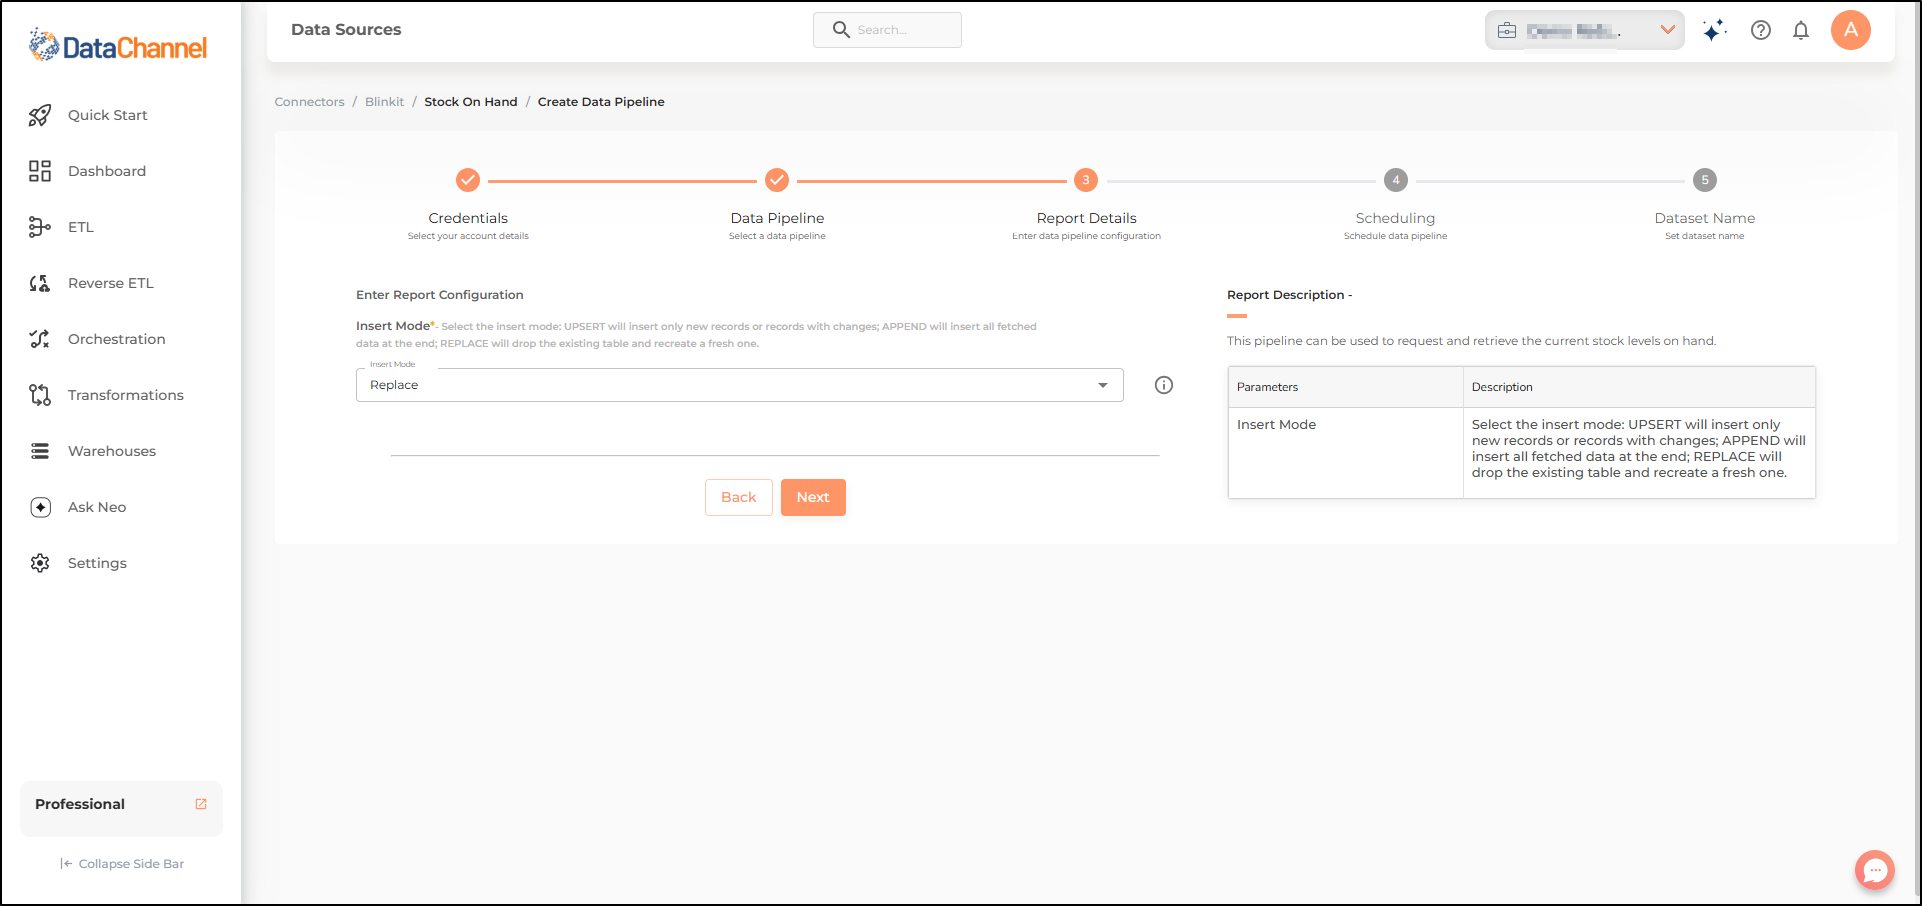The height and width of the screenshot is (906, 1922).
Task: Select step 3 Report Details circle
Action: (1086, 180)
